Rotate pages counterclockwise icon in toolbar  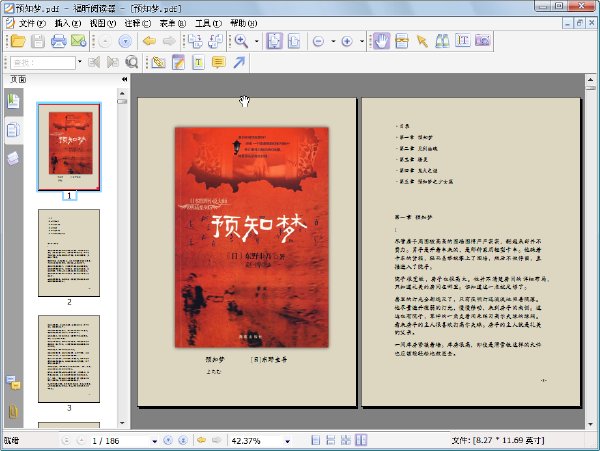point(215,41)
